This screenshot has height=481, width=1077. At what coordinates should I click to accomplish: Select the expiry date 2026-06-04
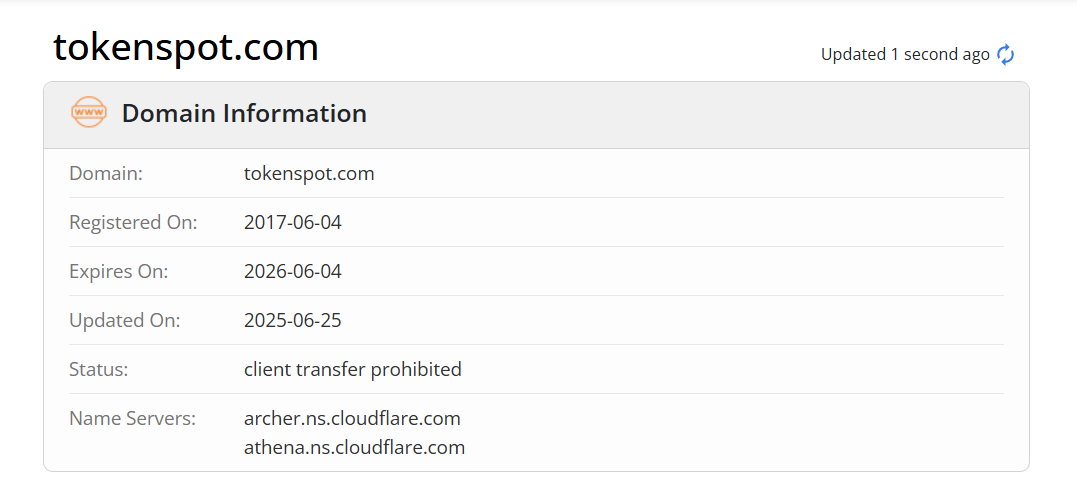(x=293, y=271)
